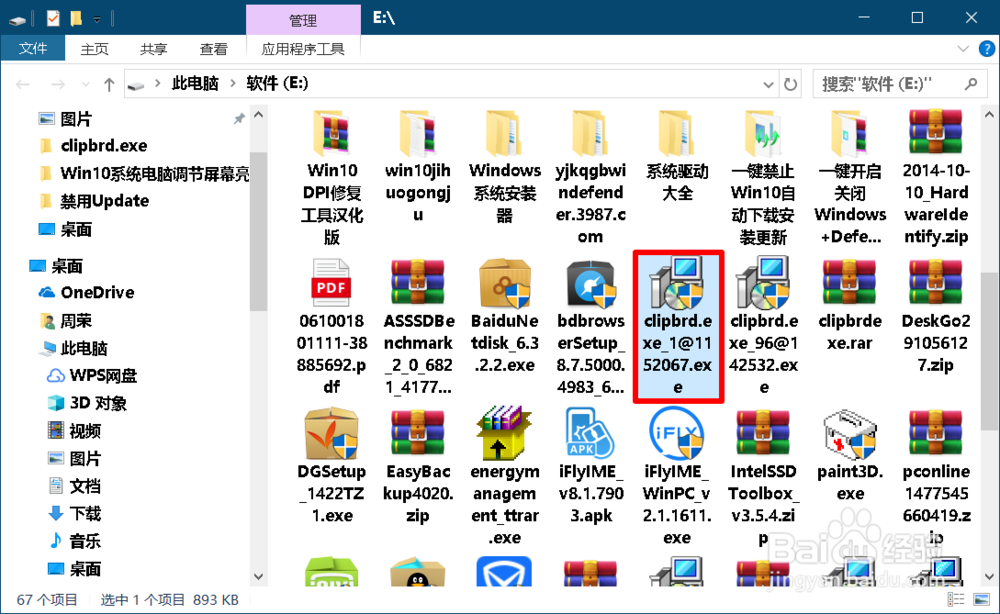The image size is (1000, 614).
Task: Select the 系统驱动大全 folder
Action: pos(677,156)
